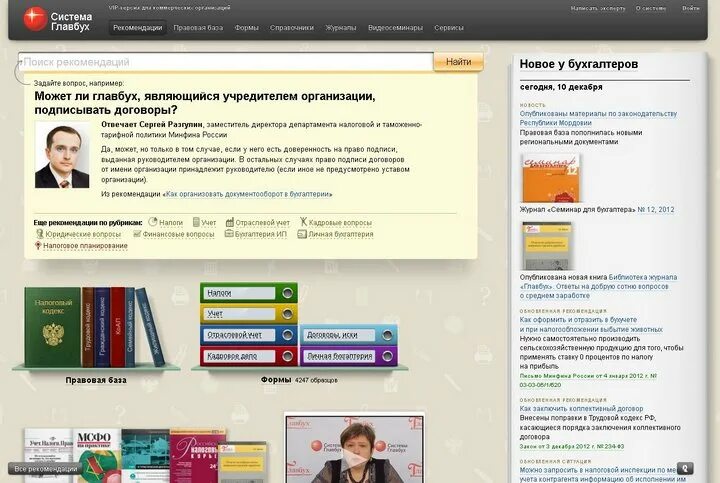Click the МСФО на практике magazine cover
The height and width of the screenshot is (483, 720).
(97, 456)
